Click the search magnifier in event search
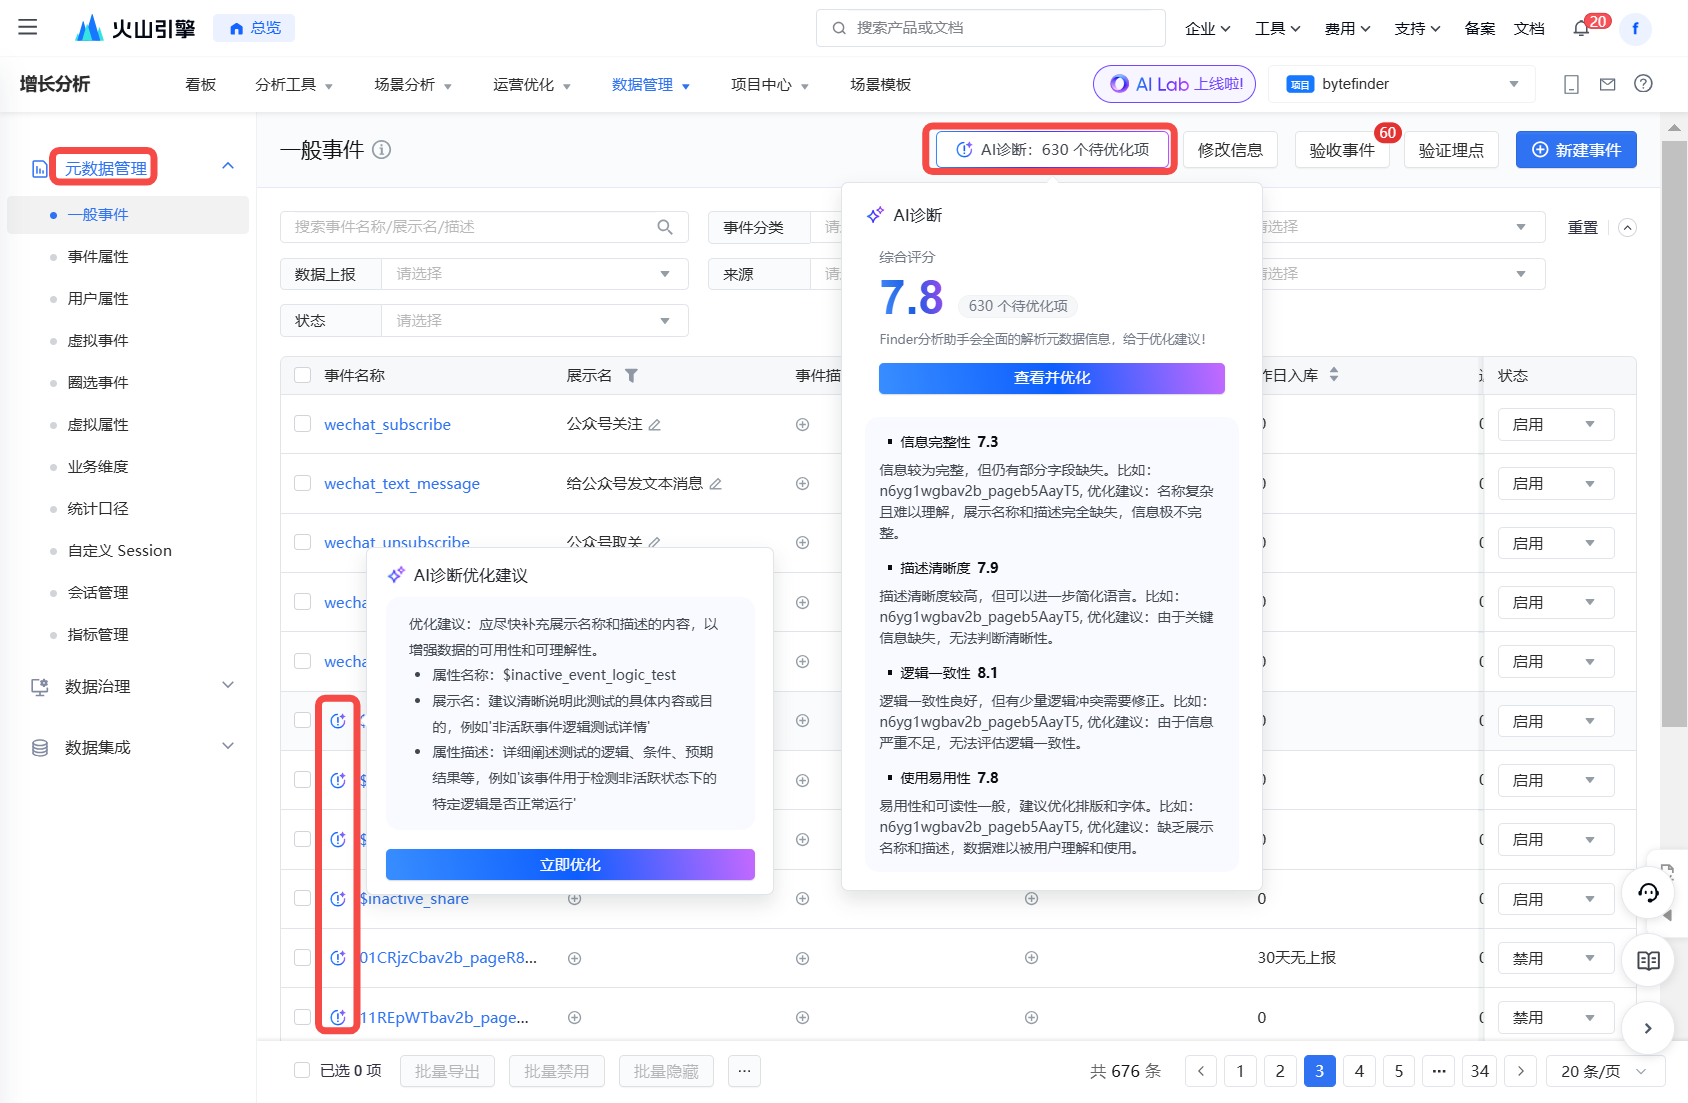The height and width of the screenshot is (1103, 1688). 665,227
